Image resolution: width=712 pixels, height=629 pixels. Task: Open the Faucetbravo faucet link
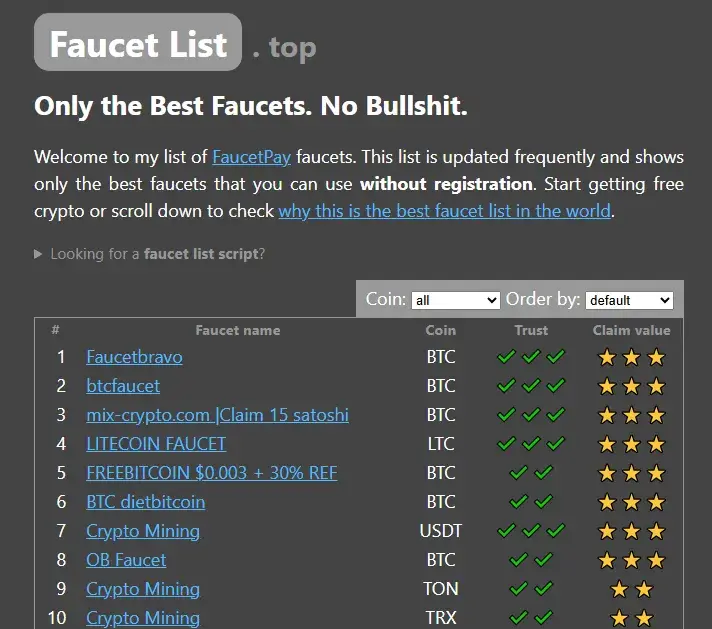(134, 357)
